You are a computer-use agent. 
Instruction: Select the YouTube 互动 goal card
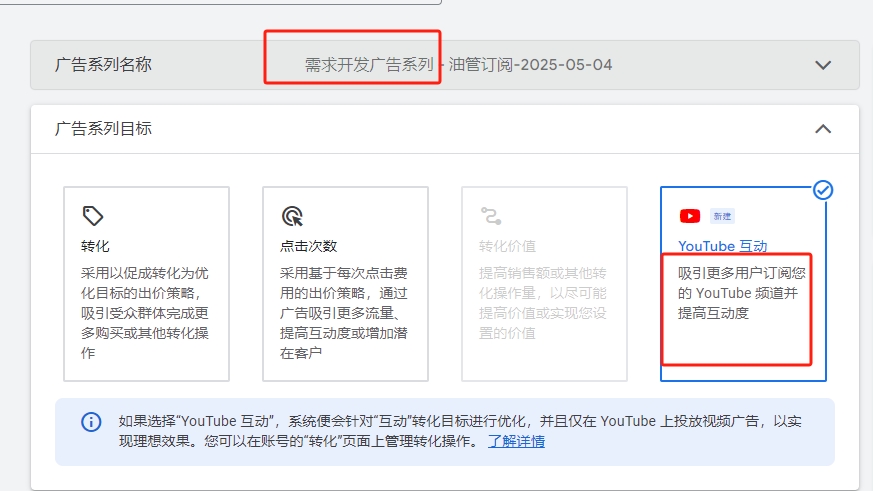[x=743, y=284]
